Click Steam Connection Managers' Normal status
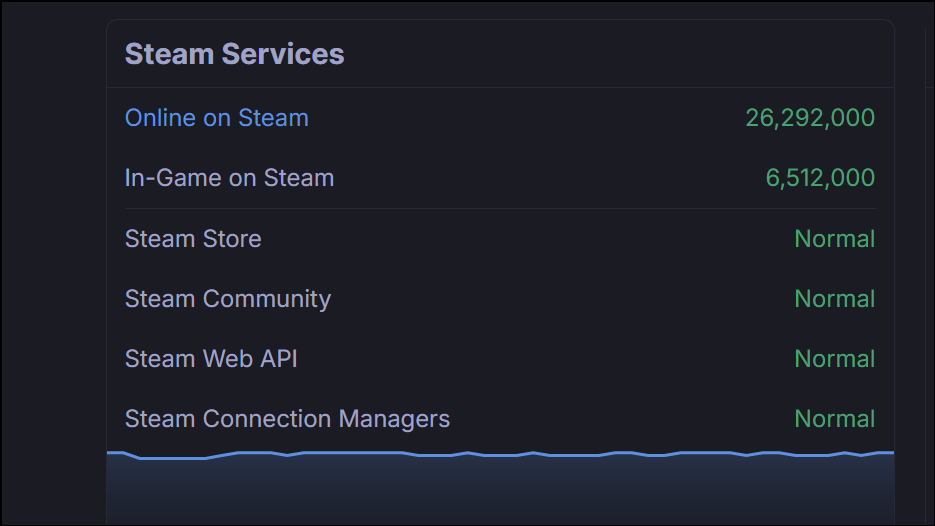Viewport: 935px width, 526px height. point(835,419)
